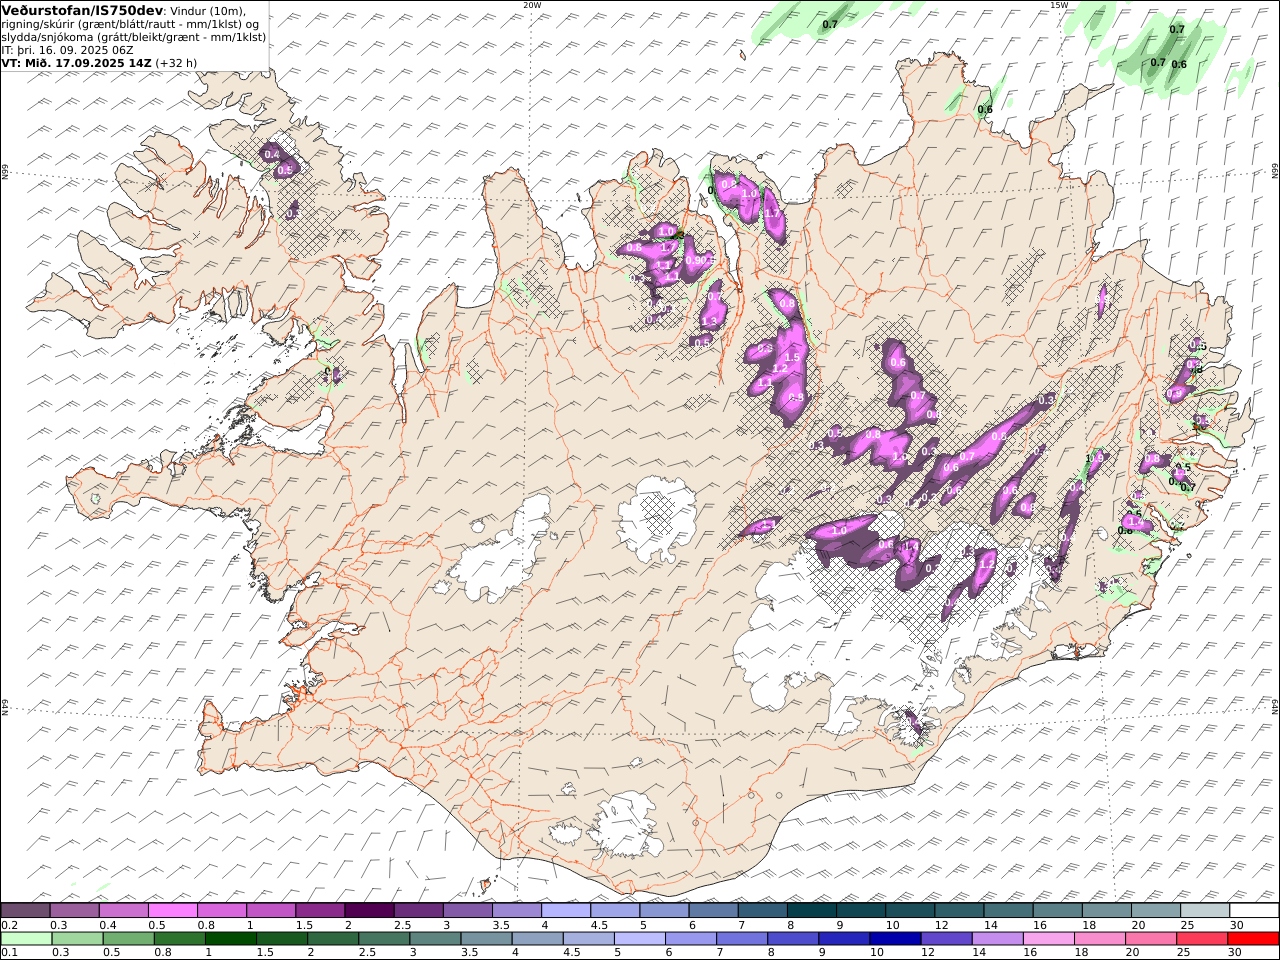The width and height of the screenshot is (1280, 960).
Task: Click the '4.5' label under snow legend
Action: click(599, 925)
